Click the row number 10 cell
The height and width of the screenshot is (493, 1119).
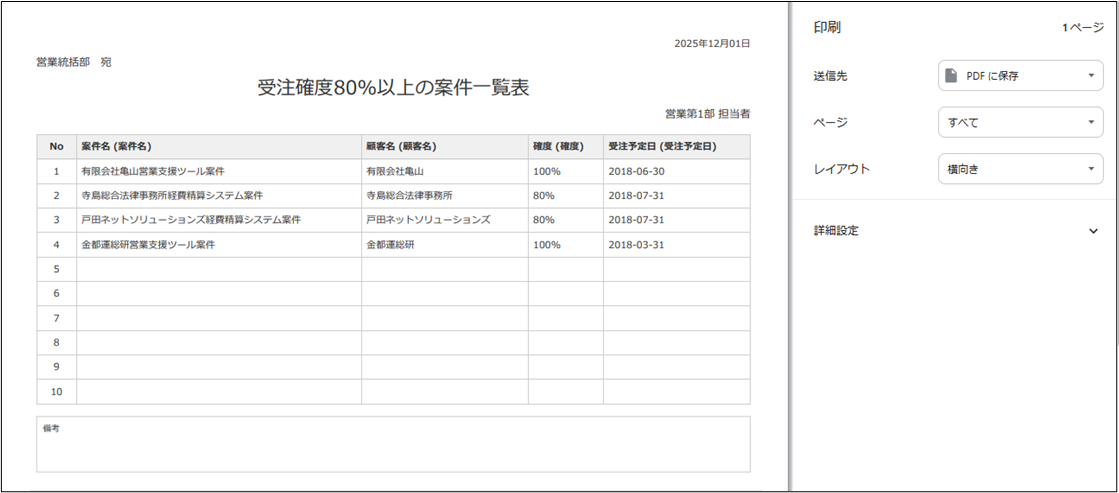click(56, 391)
